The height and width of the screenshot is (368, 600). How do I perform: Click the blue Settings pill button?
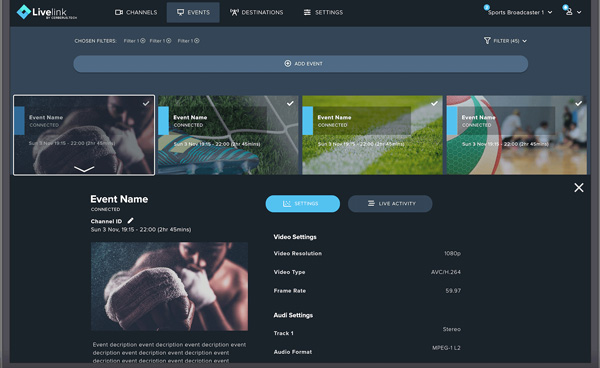tap(303, 204)
